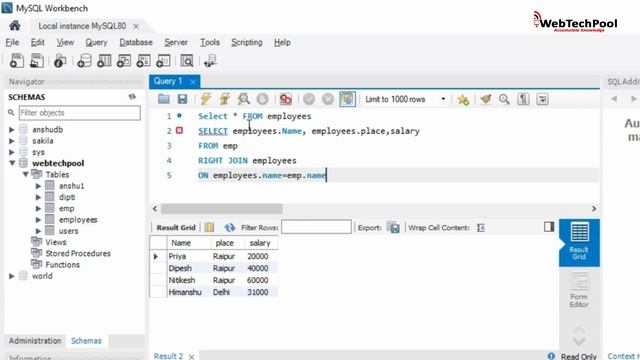Stop the running query icon
This screenshot has width=640, height=360.
[x=262, y=99]
